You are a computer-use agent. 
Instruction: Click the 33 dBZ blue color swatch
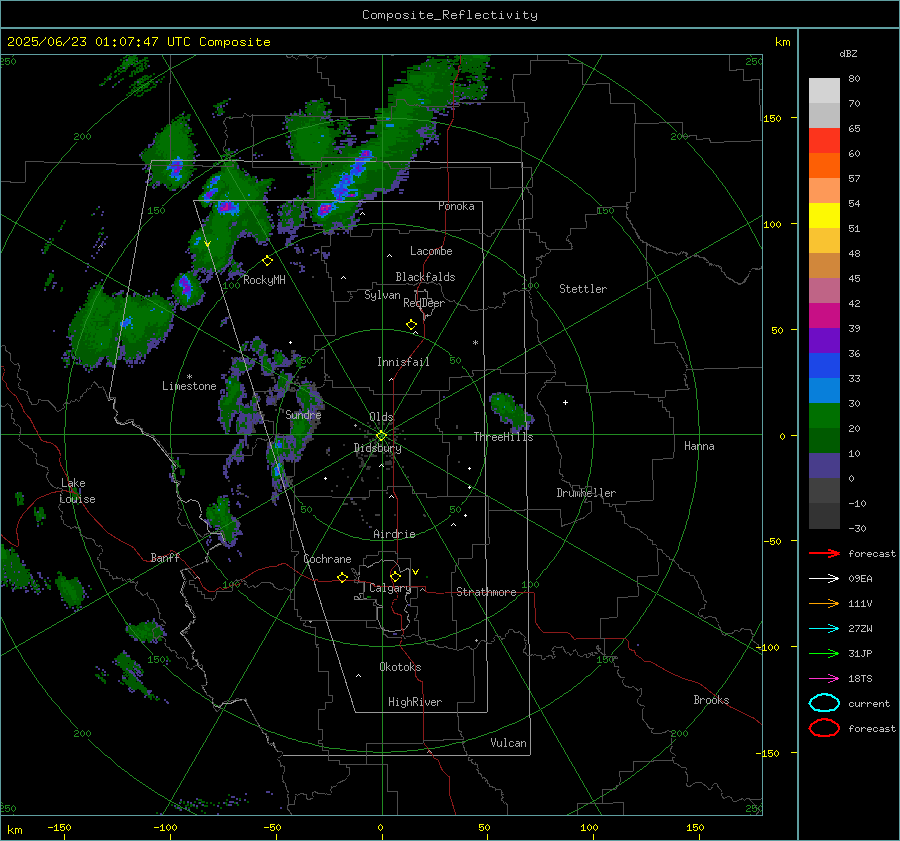pos(824,366)
